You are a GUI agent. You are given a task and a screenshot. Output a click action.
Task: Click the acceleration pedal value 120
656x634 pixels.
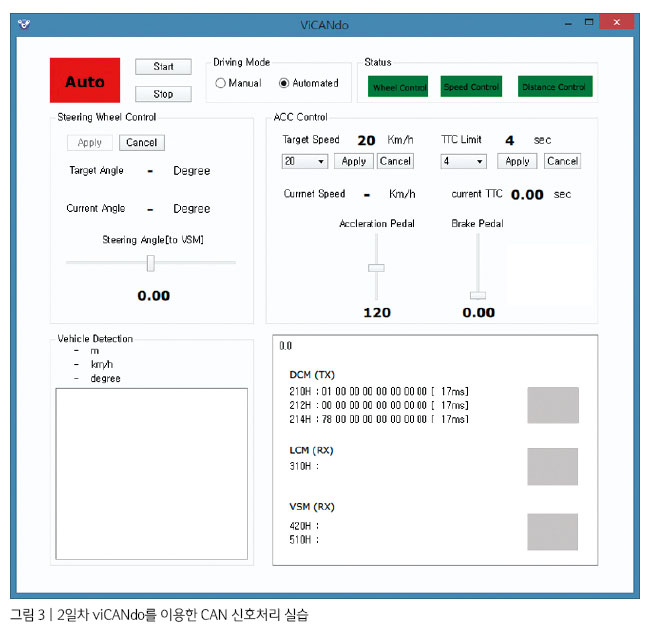[x=377, y=313]
